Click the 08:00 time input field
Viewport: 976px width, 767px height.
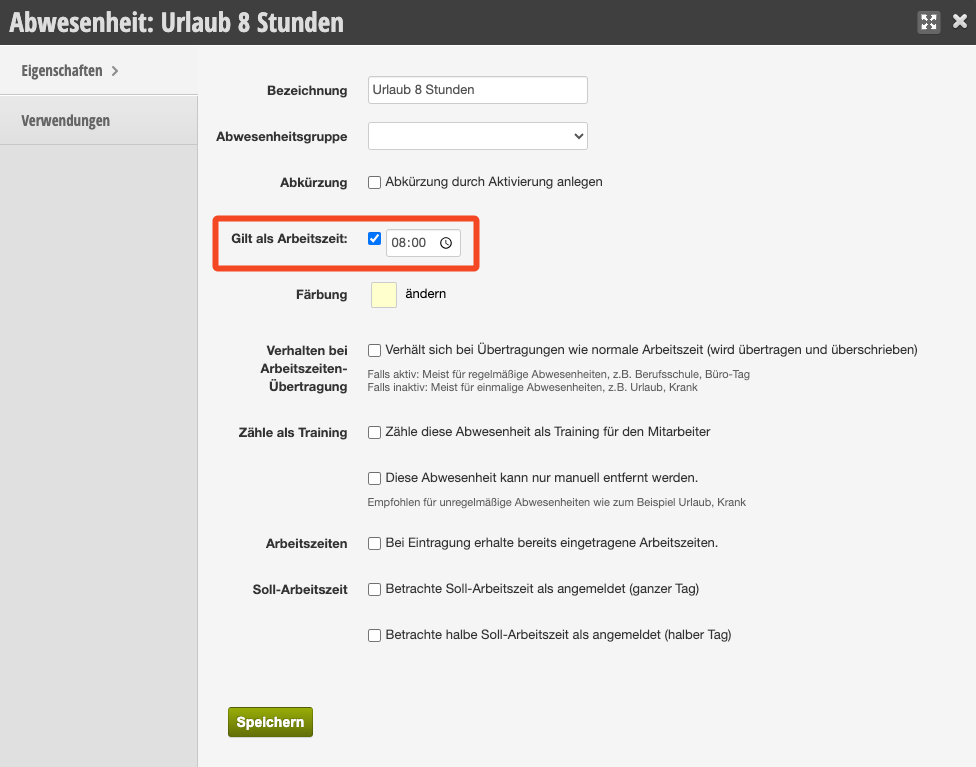[x=423, y=243]
